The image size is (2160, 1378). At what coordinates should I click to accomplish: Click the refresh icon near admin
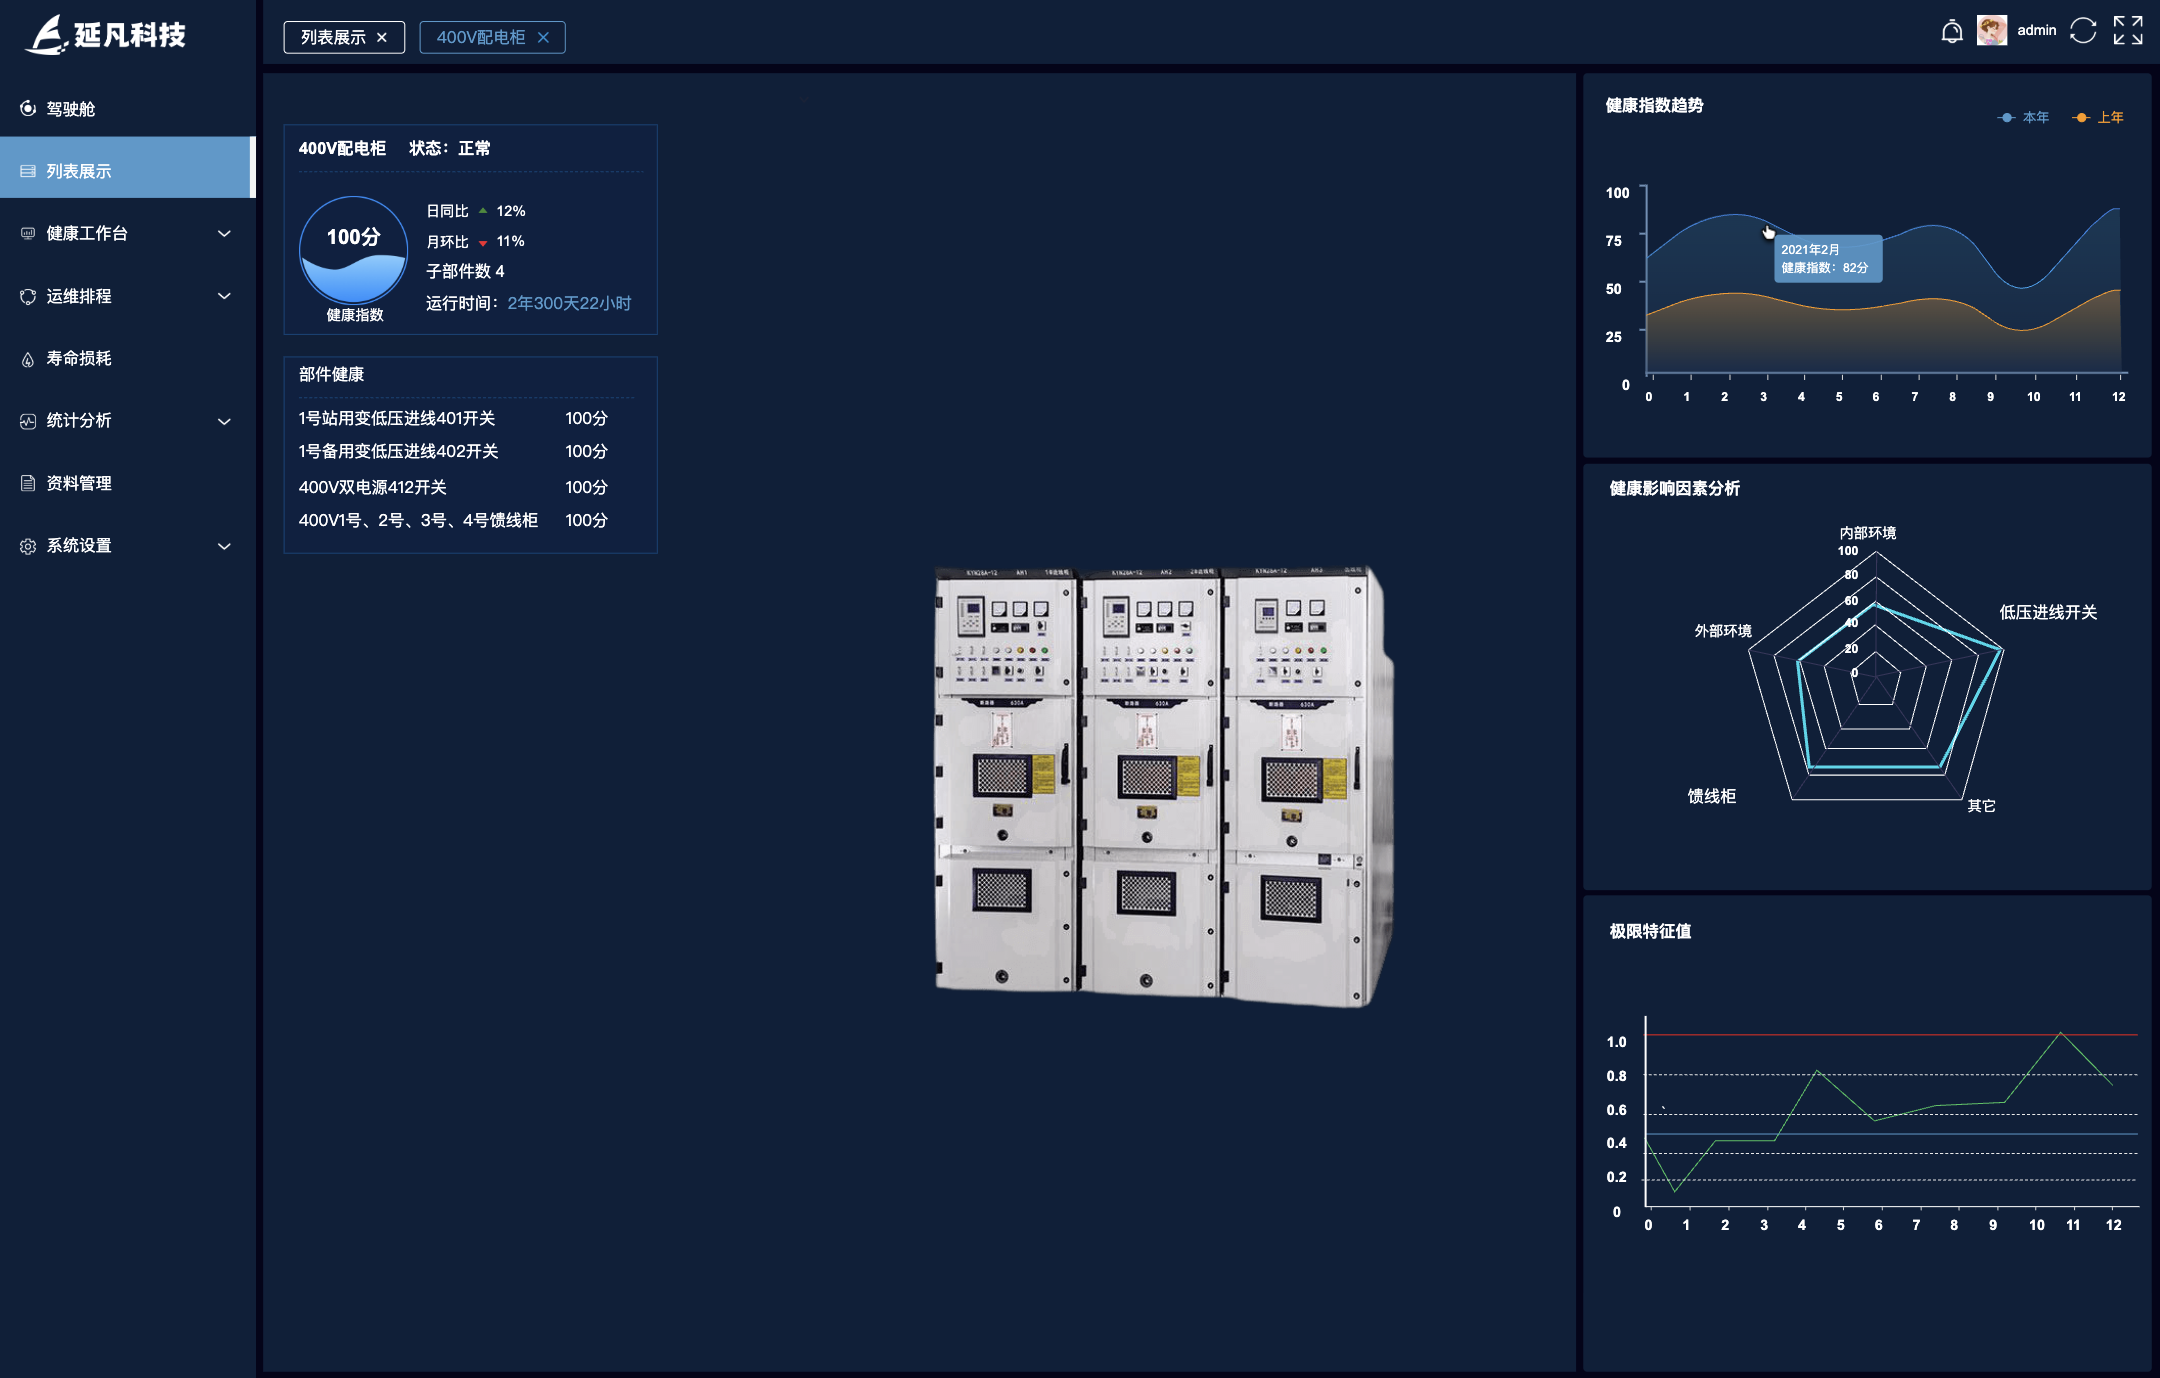[2083, 31]
